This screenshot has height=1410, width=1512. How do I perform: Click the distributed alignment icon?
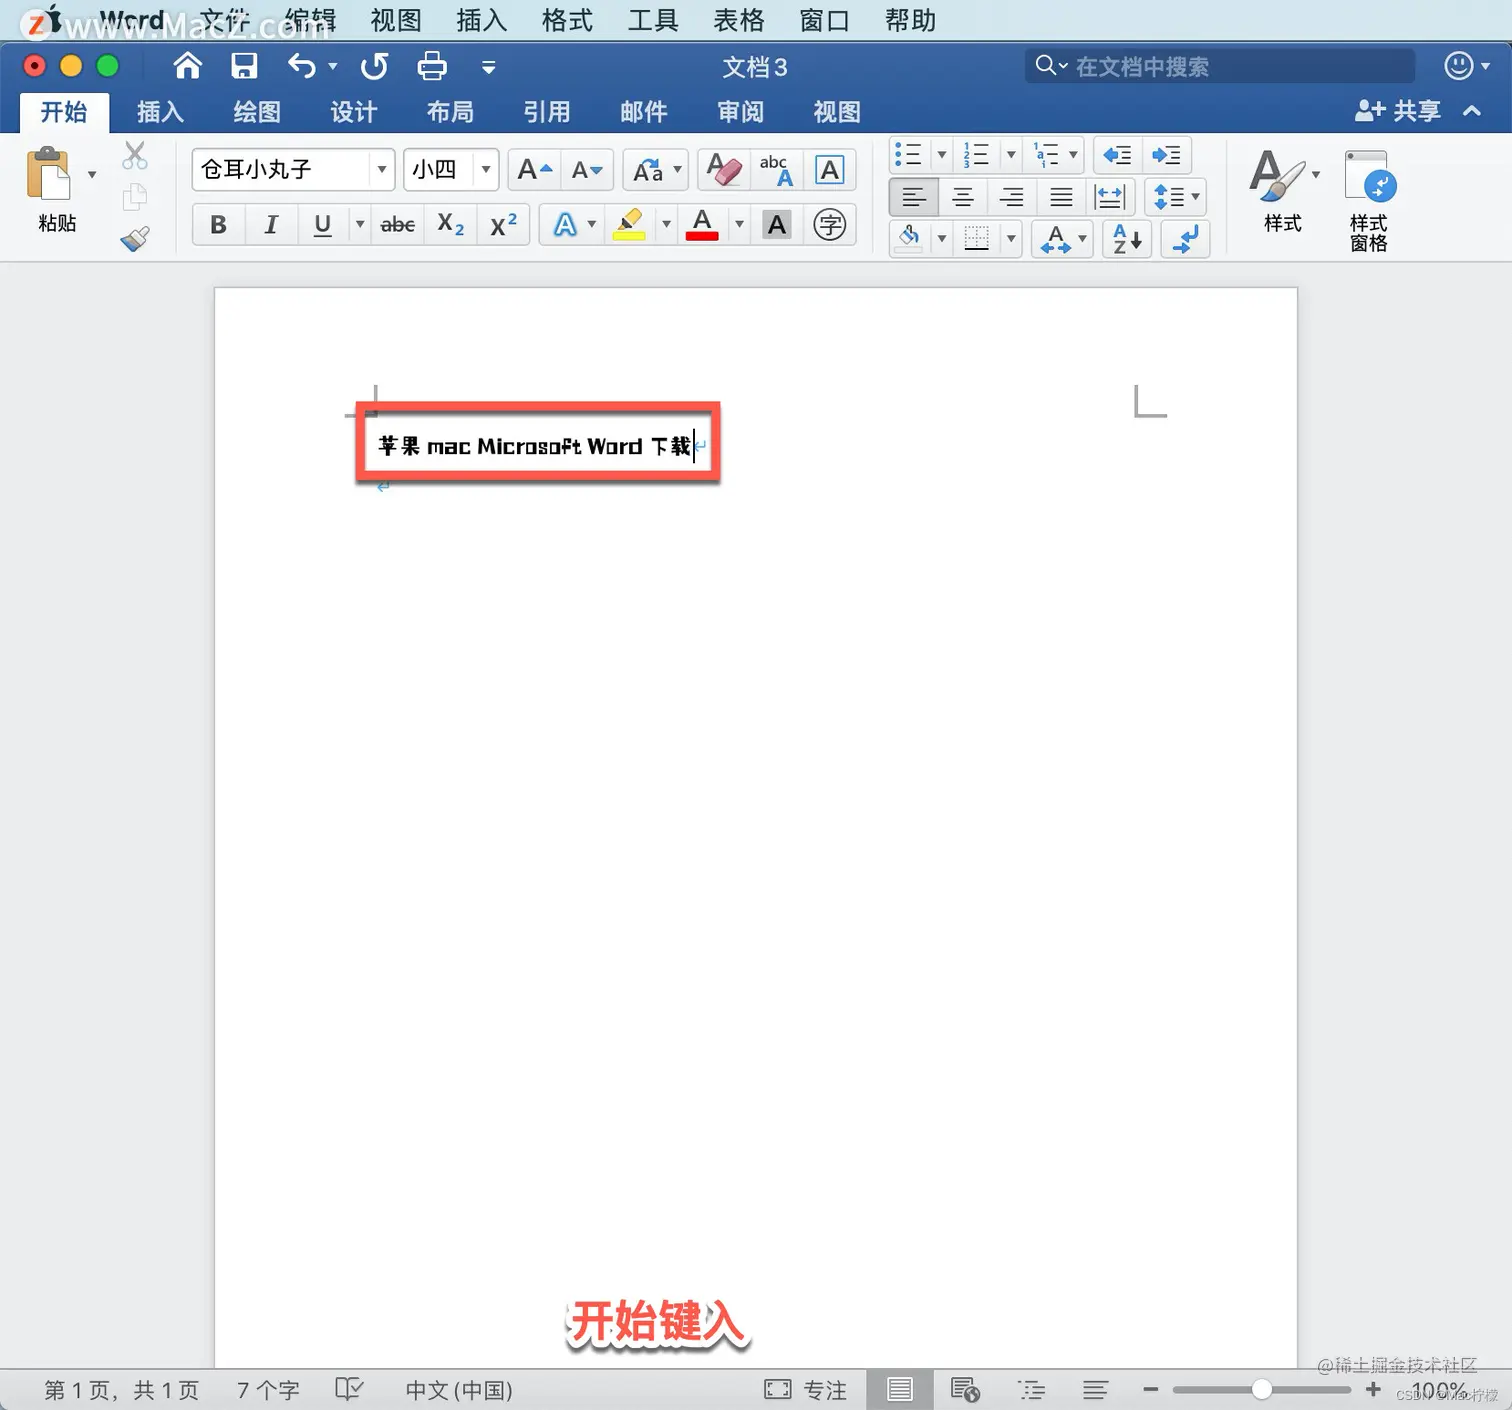coord(1110,197)
